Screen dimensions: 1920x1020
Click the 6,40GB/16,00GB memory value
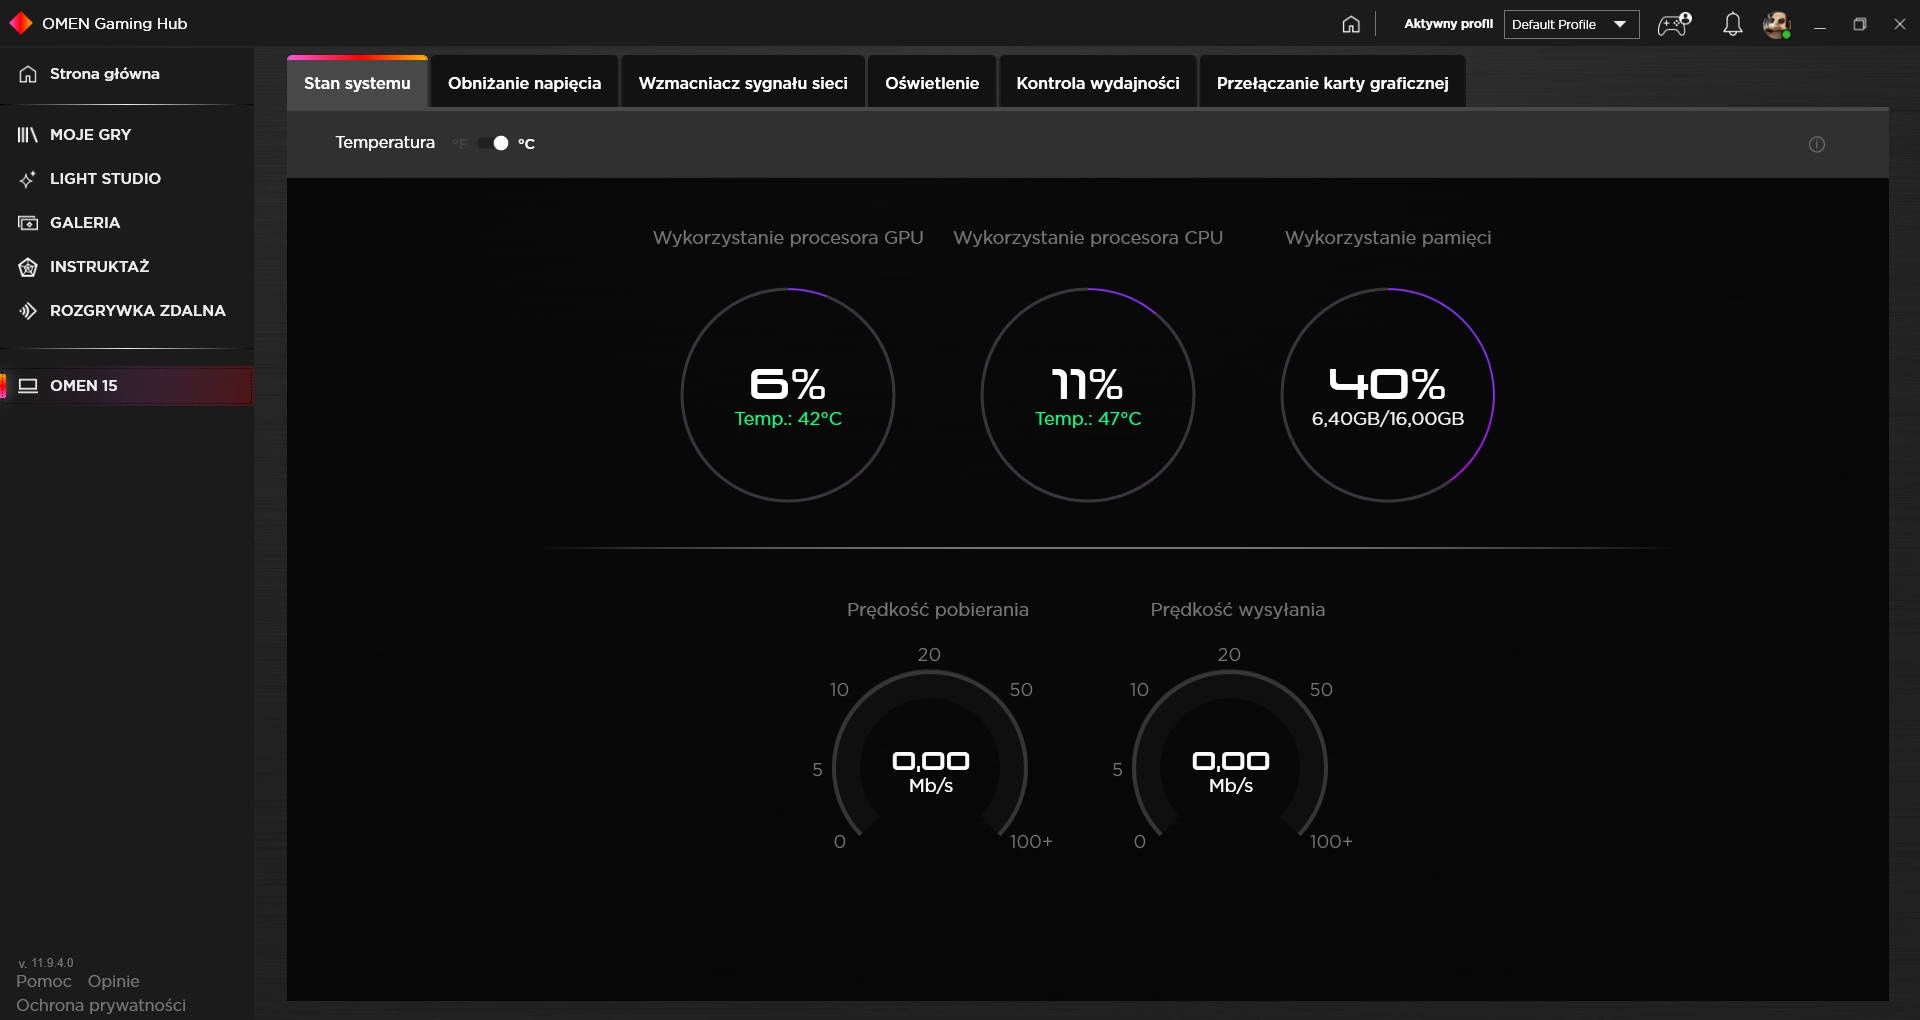click(x=1388, y=419)
